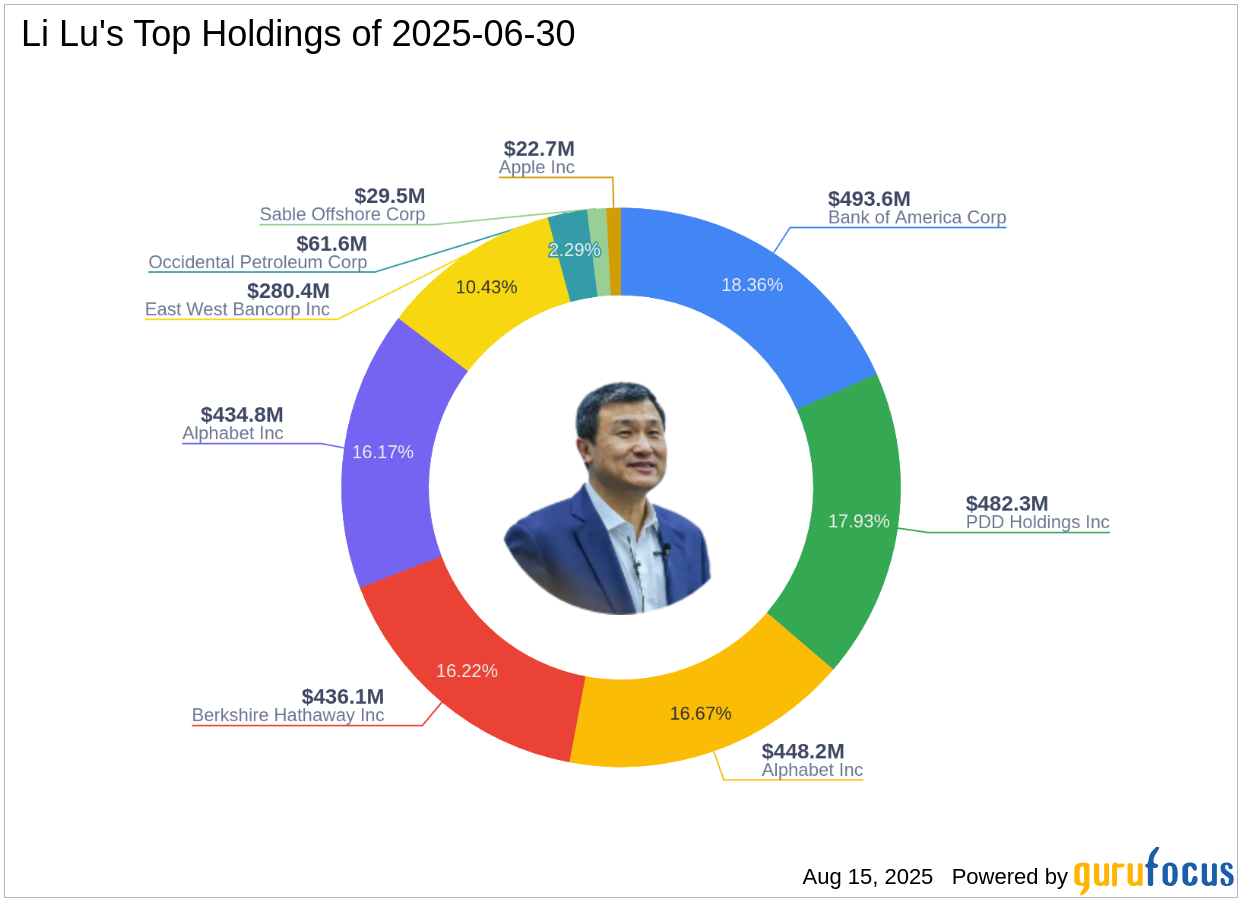Screen dimensions: 1242x902
Task: Click the "$280.4M" value
Action: (288, 290)
